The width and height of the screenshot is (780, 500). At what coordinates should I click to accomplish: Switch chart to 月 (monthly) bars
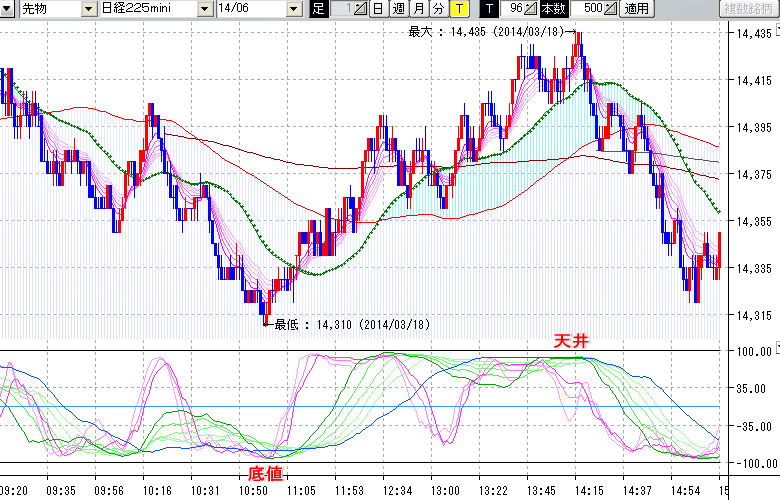tap(417, 9)
